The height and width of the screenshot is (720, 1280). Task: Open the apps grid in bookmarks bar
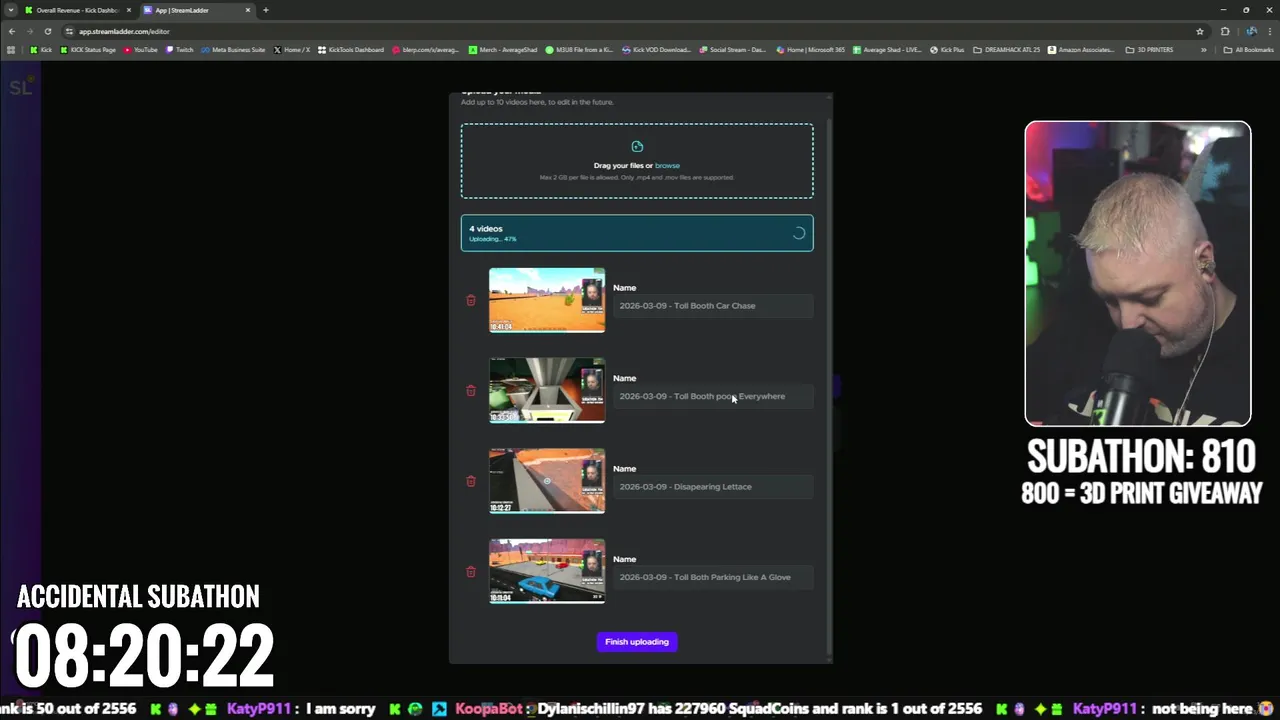pyautogui.click(x=12, y=49)
